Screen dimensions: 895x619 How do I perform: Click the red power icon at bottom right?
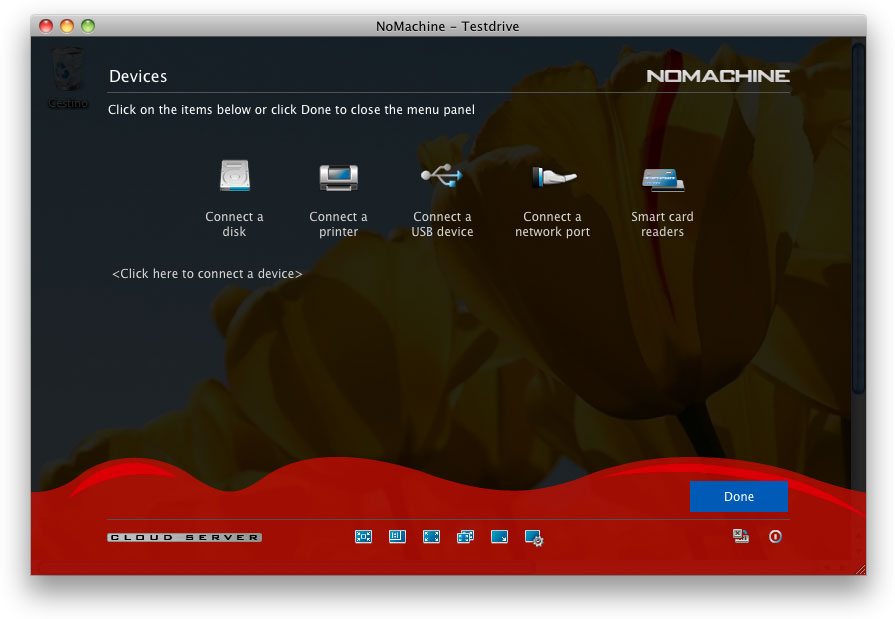(x=775, y=537)
